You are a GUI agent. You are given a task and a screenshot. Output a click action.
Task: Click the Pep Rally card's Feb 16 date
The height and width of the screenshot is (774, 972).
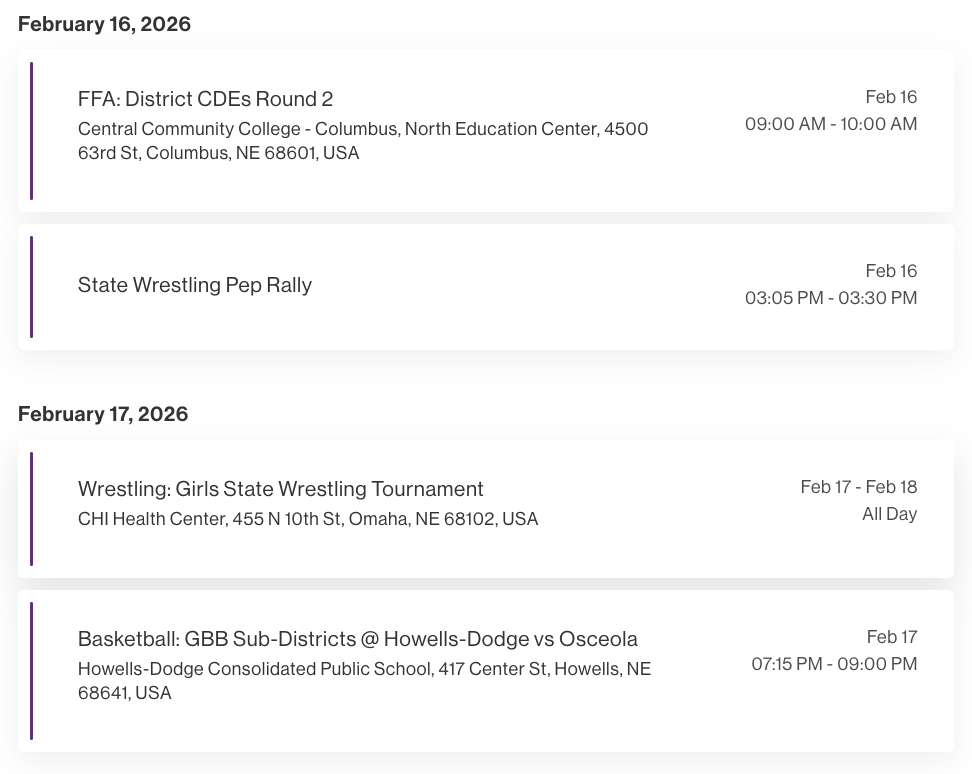point(891,271)
